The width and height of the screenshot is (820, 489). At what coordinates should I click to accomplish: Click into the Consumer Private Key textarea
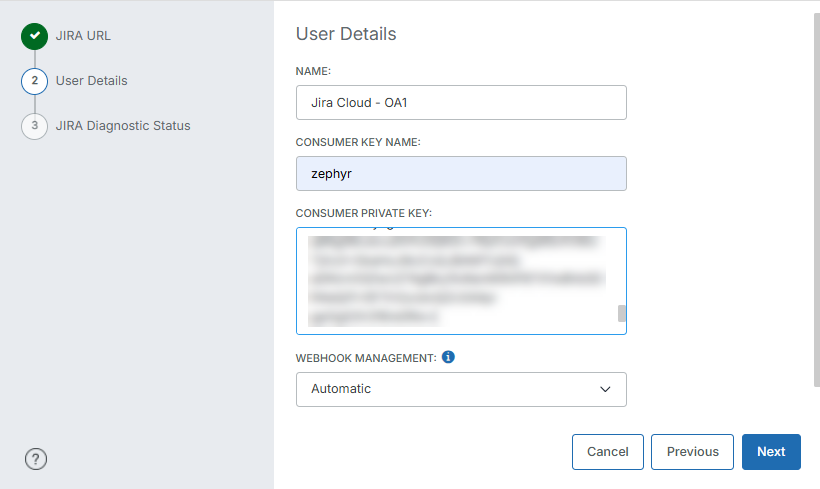coord(461,281)
